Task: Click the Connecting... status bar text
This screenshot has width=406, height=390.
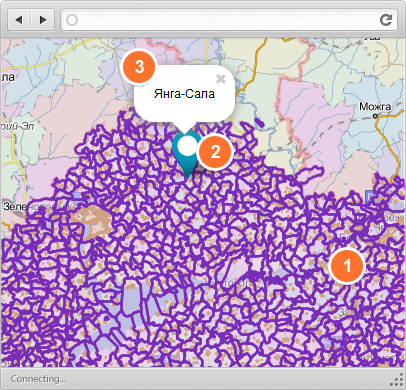Action: (38, 379)
